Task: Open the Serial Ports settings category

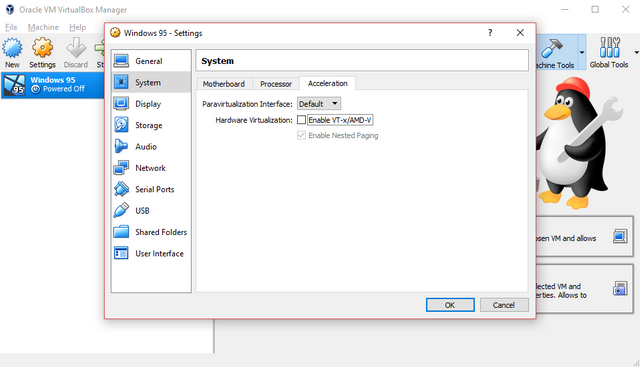Action: pyautogui.click(x=151, y=189)
